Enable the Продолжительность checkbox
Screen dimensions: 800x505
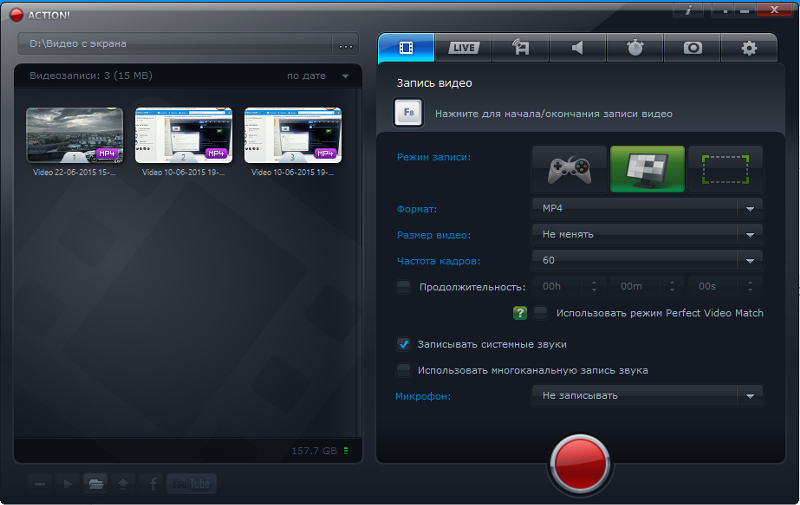(404, 287)
